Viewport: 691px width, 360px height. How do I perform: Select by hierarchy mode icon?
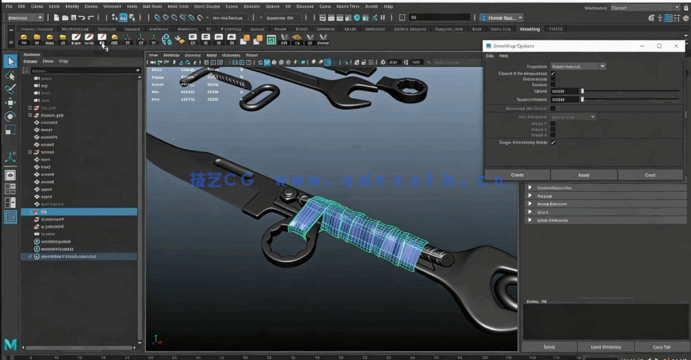115,18
